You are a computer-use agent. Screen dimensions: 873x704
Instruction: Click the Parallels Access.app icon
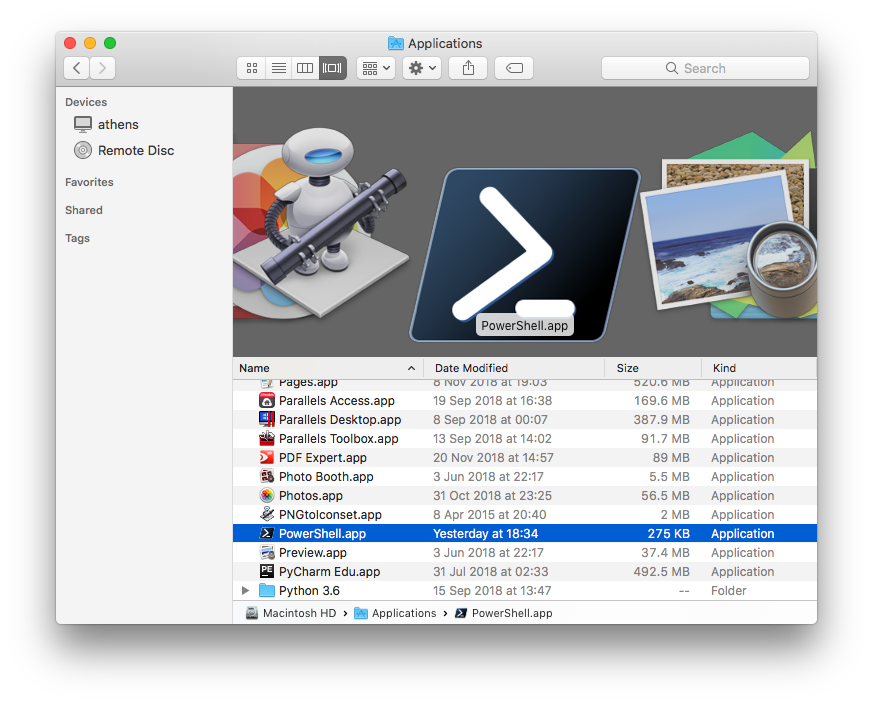pyautogui.click(x=267, y=400)
